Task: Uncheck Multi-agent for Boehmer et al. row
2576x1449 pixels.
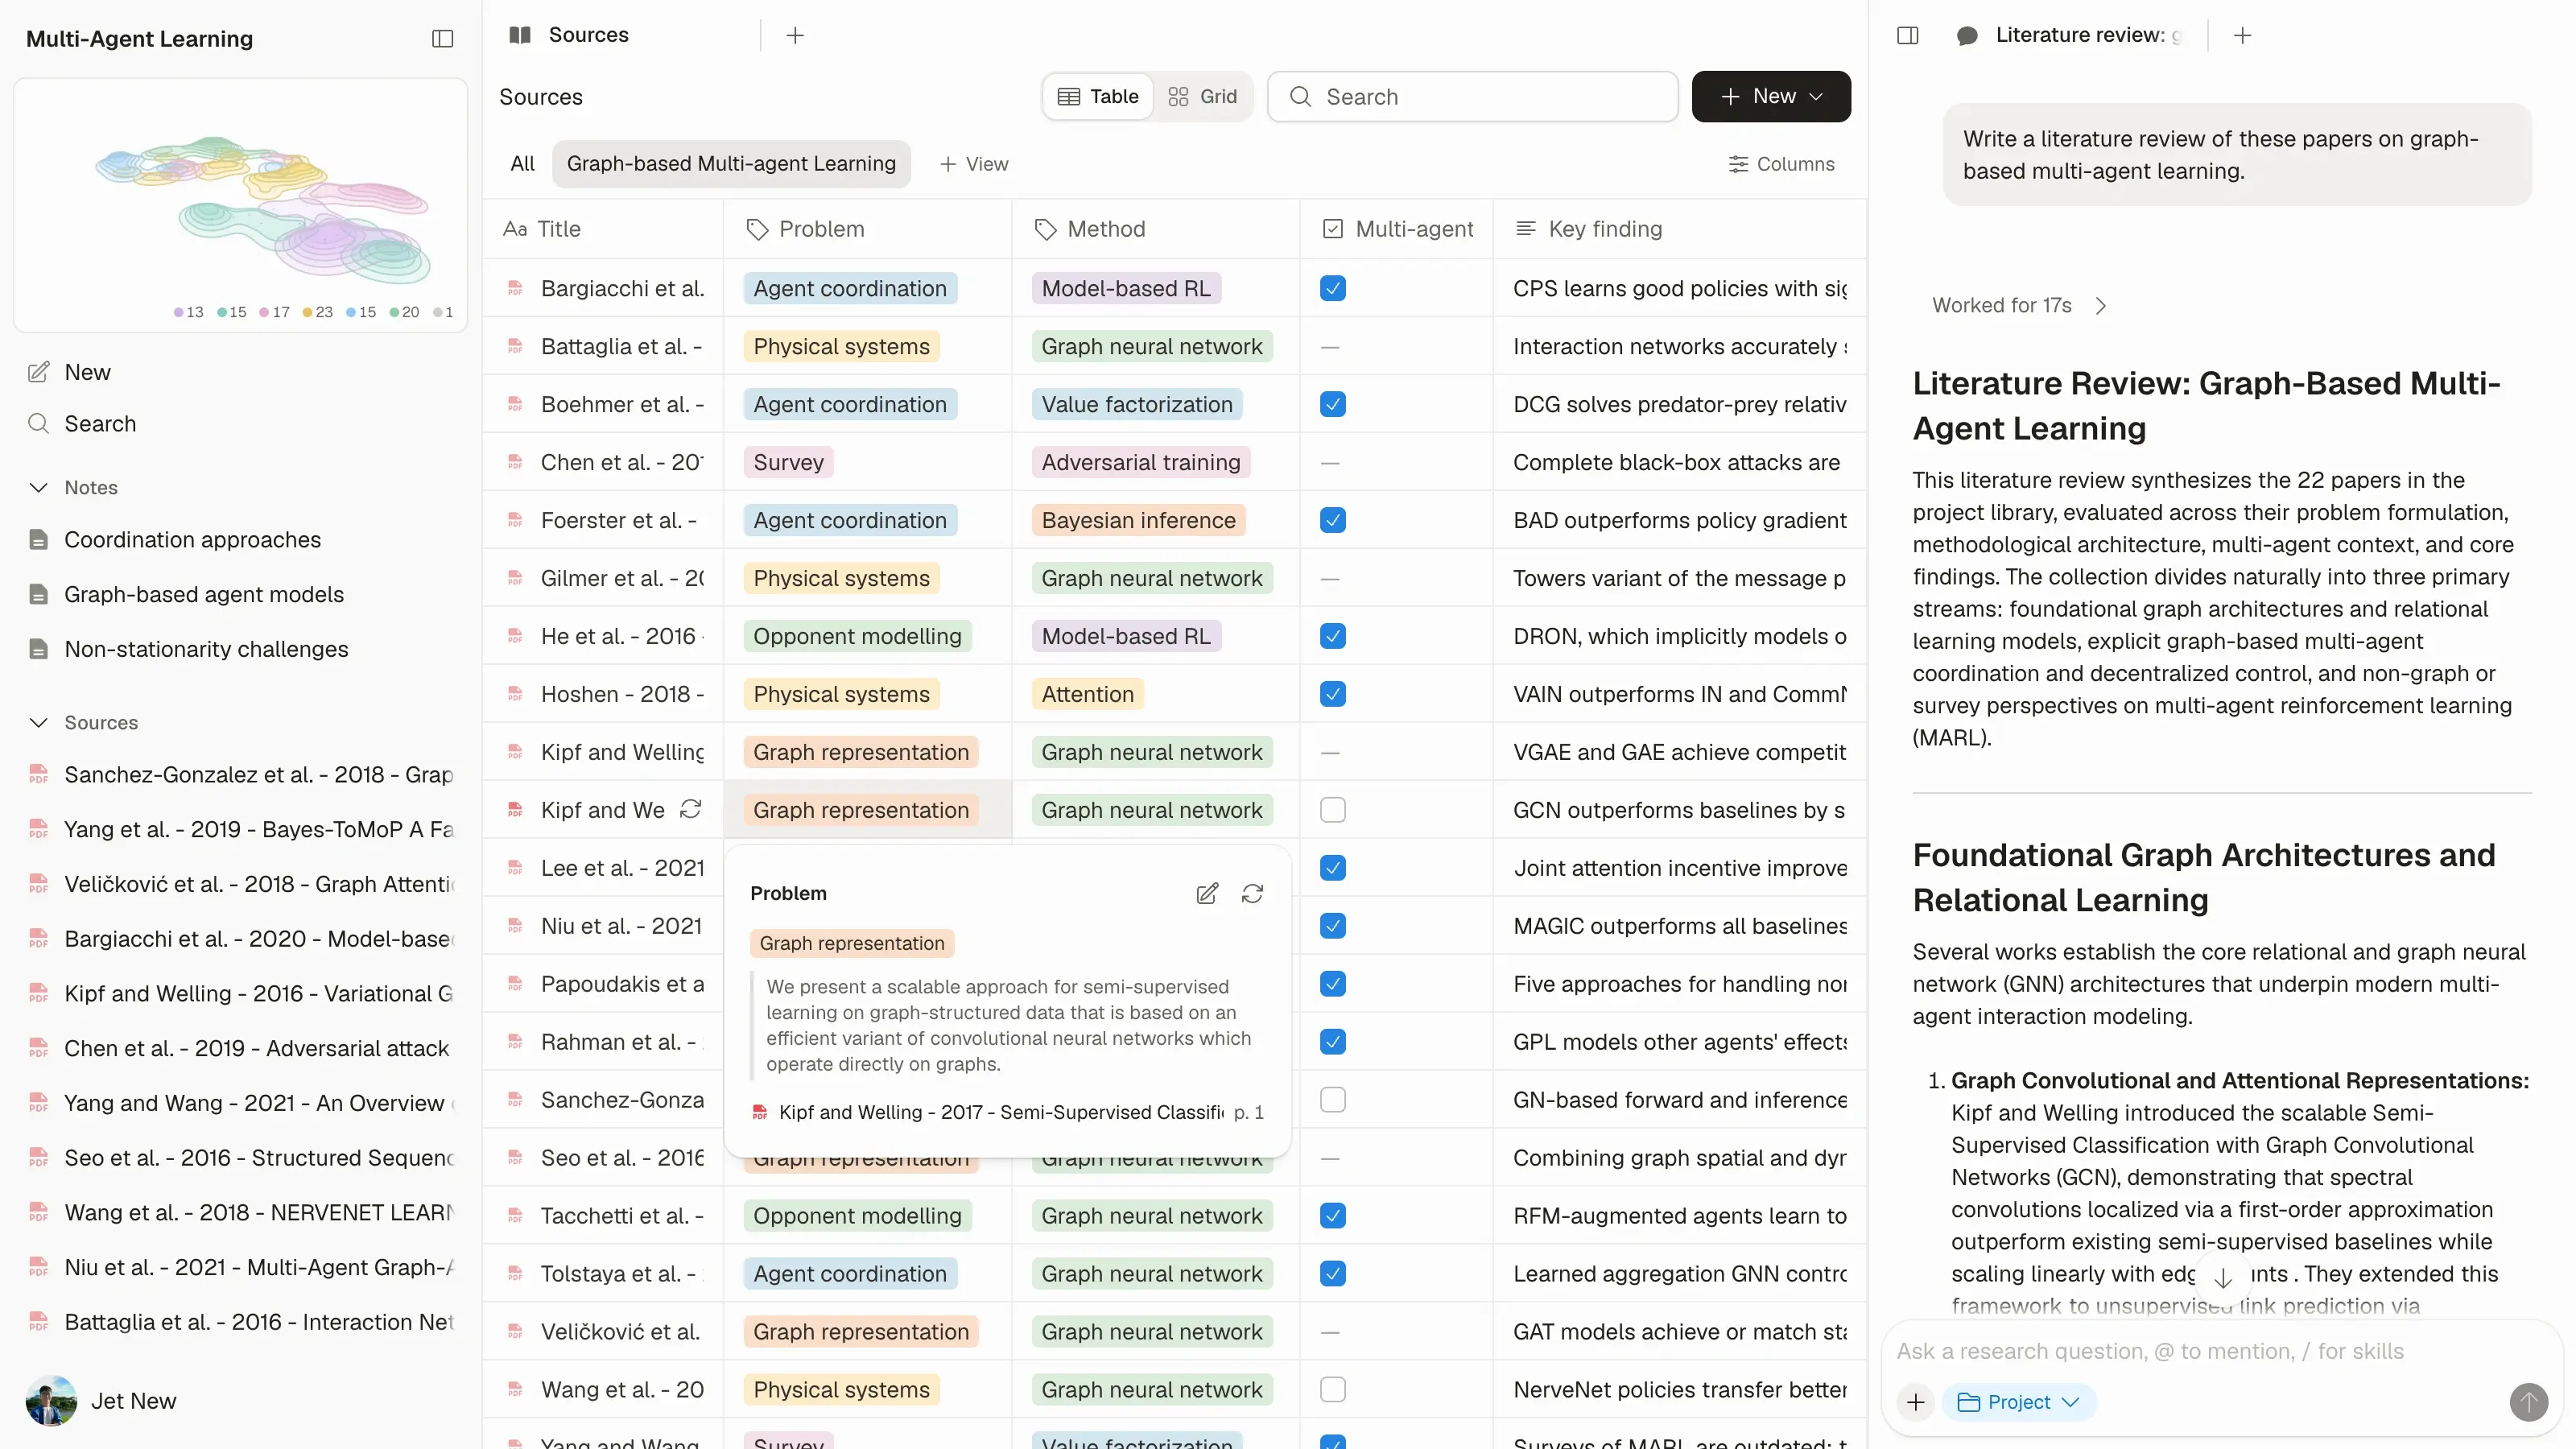Action: coord(1332,404)
